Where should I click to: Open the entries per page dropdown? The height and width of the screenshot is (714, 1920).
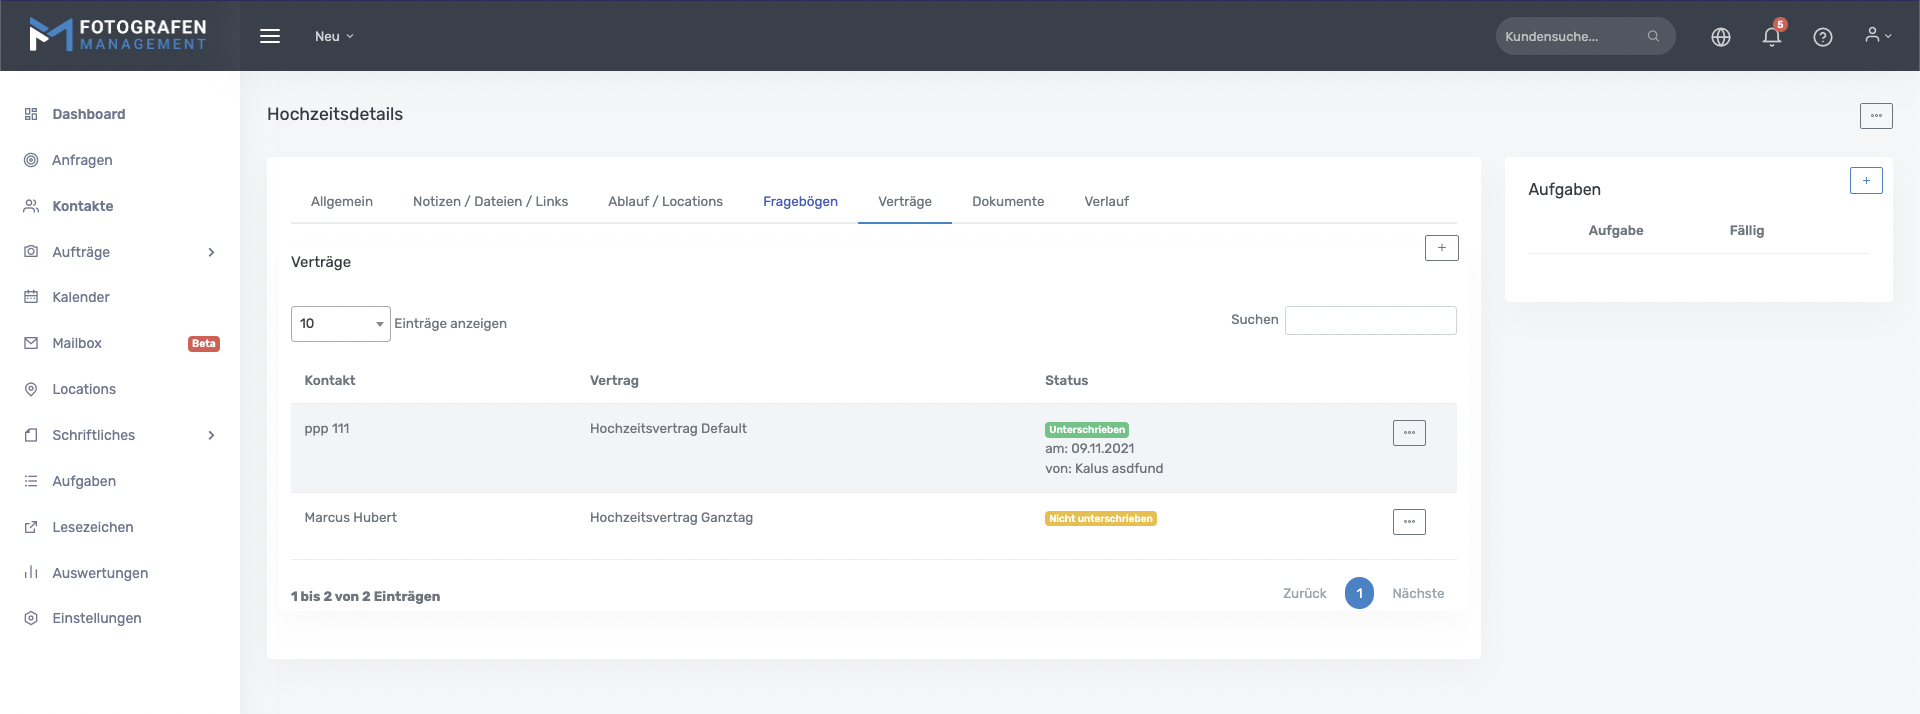point(340,324)
